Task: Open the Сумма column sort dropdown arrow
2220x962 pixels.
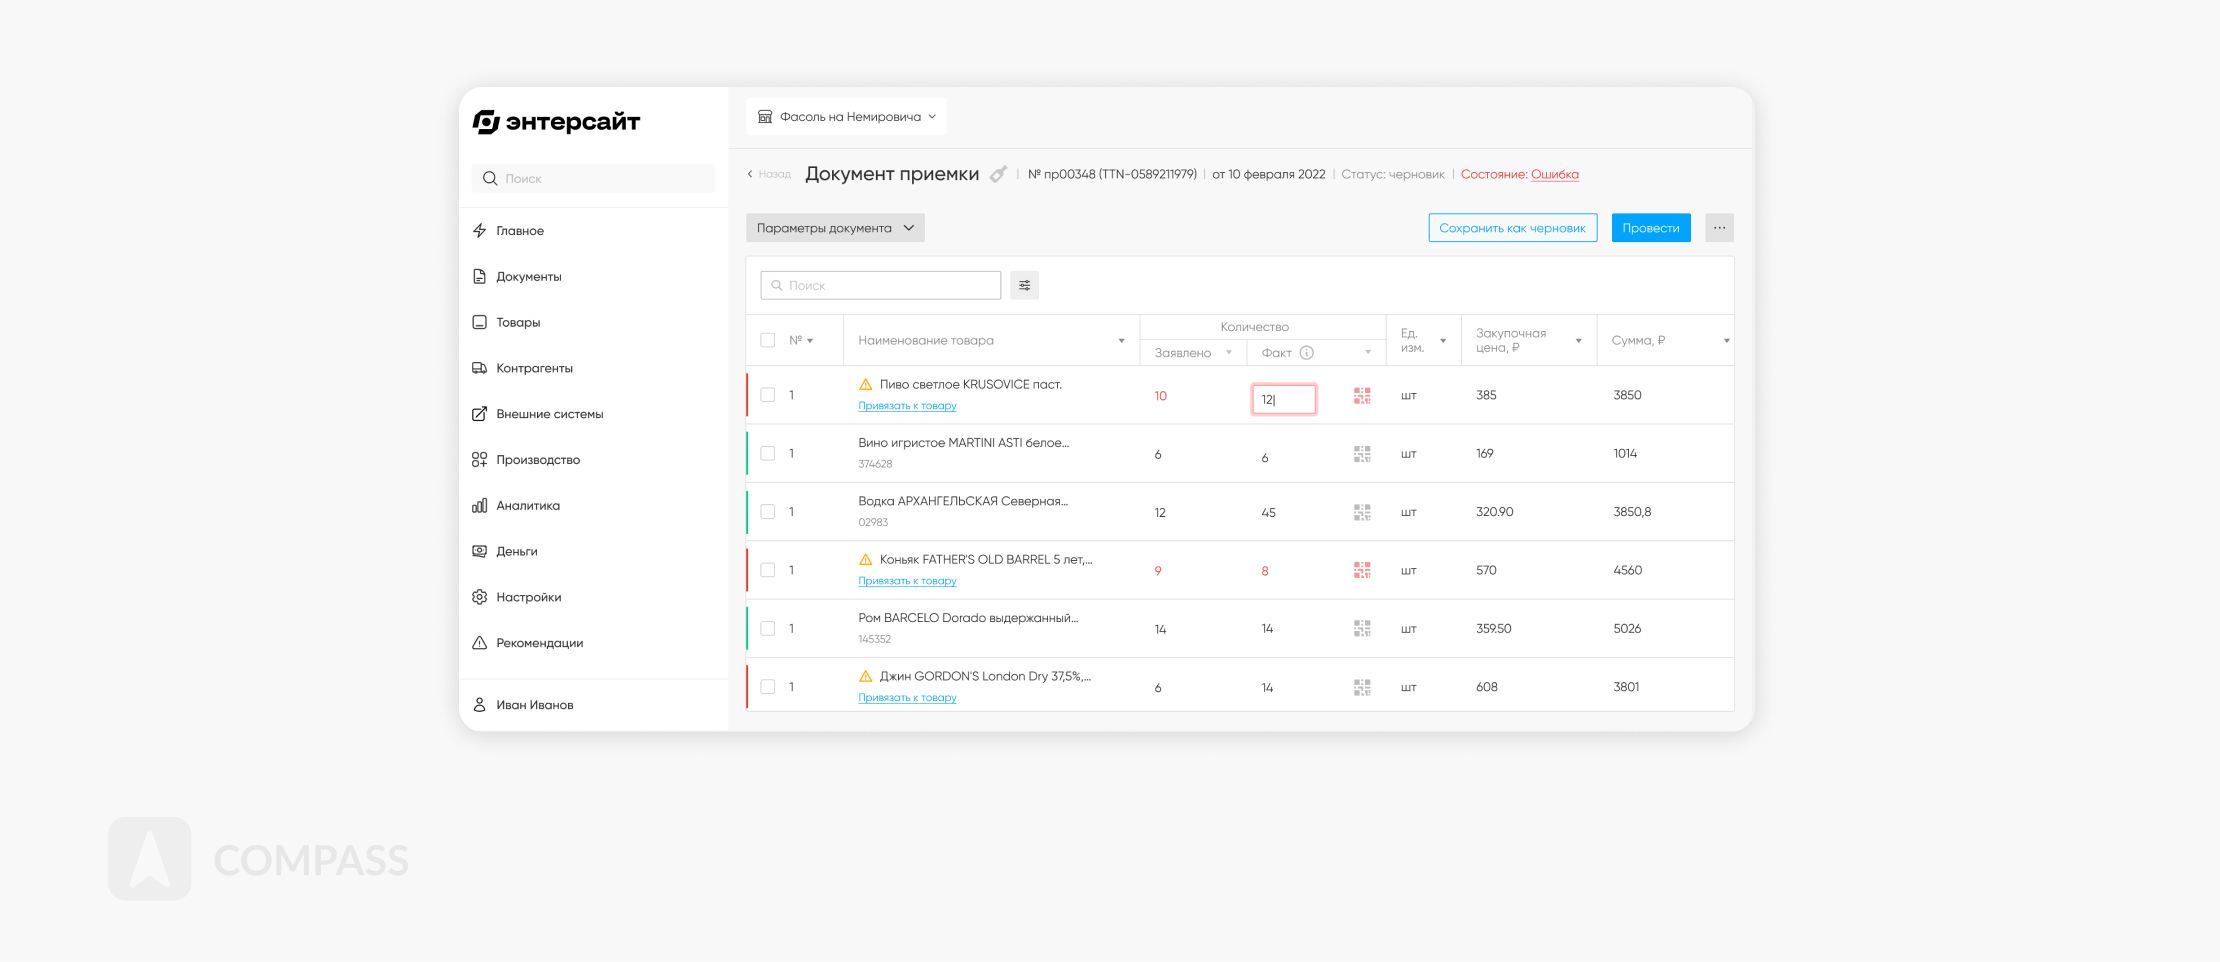Action: coord(1726,341)
